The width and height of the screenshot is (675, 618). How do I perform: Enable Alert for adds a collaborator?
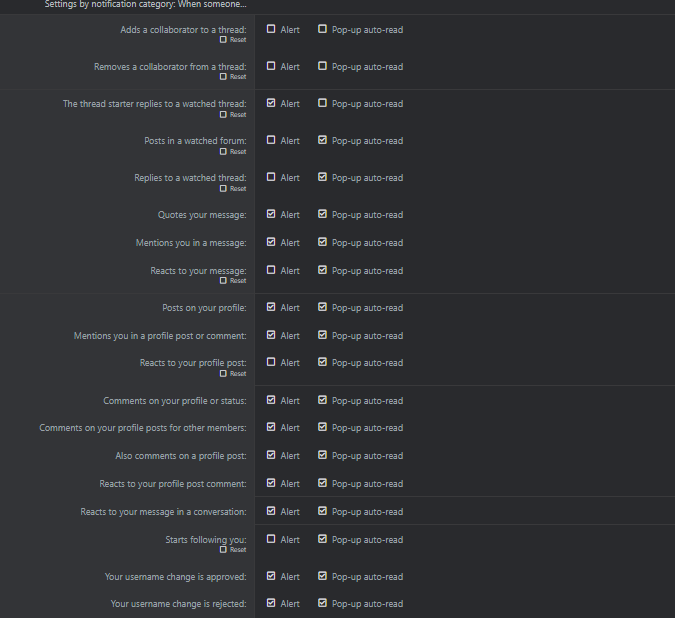click(271, 29)
